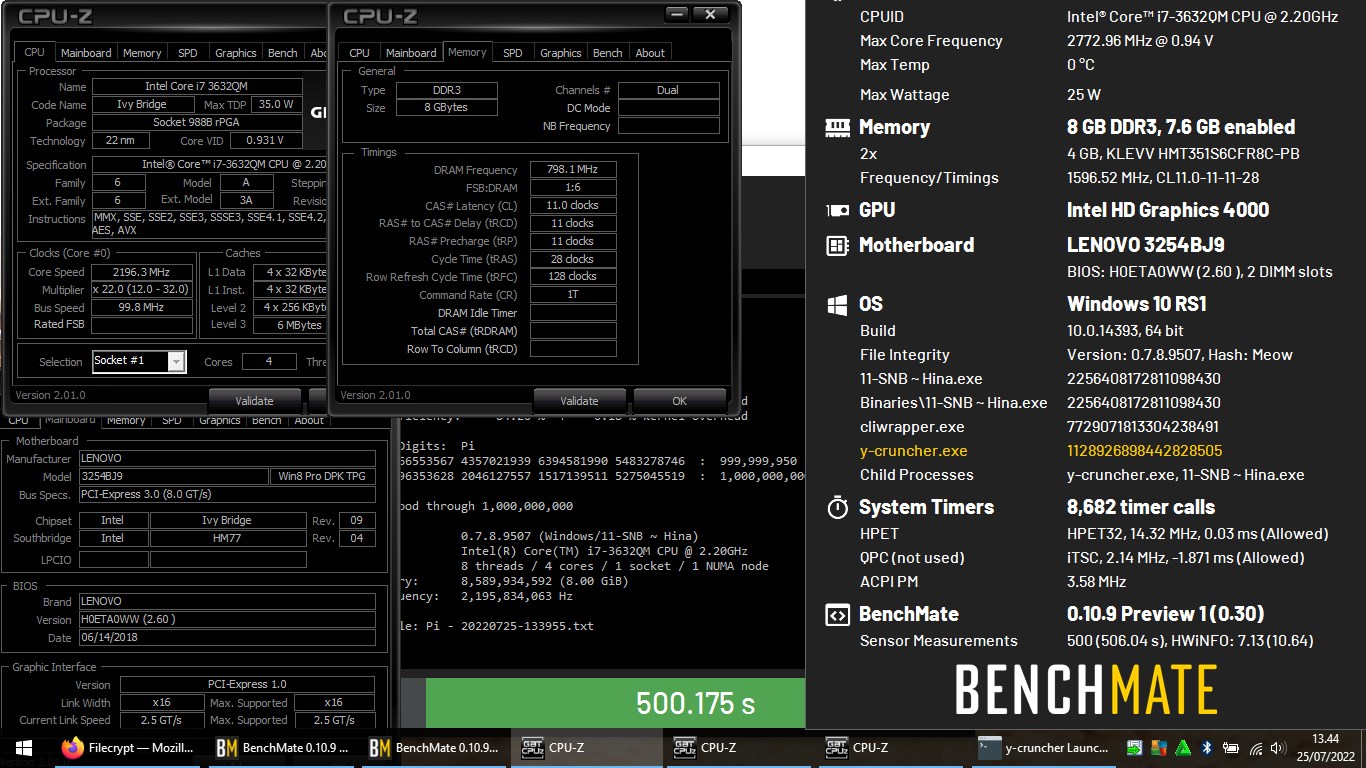Click the Command Rate 1T value

pos(573,295)
